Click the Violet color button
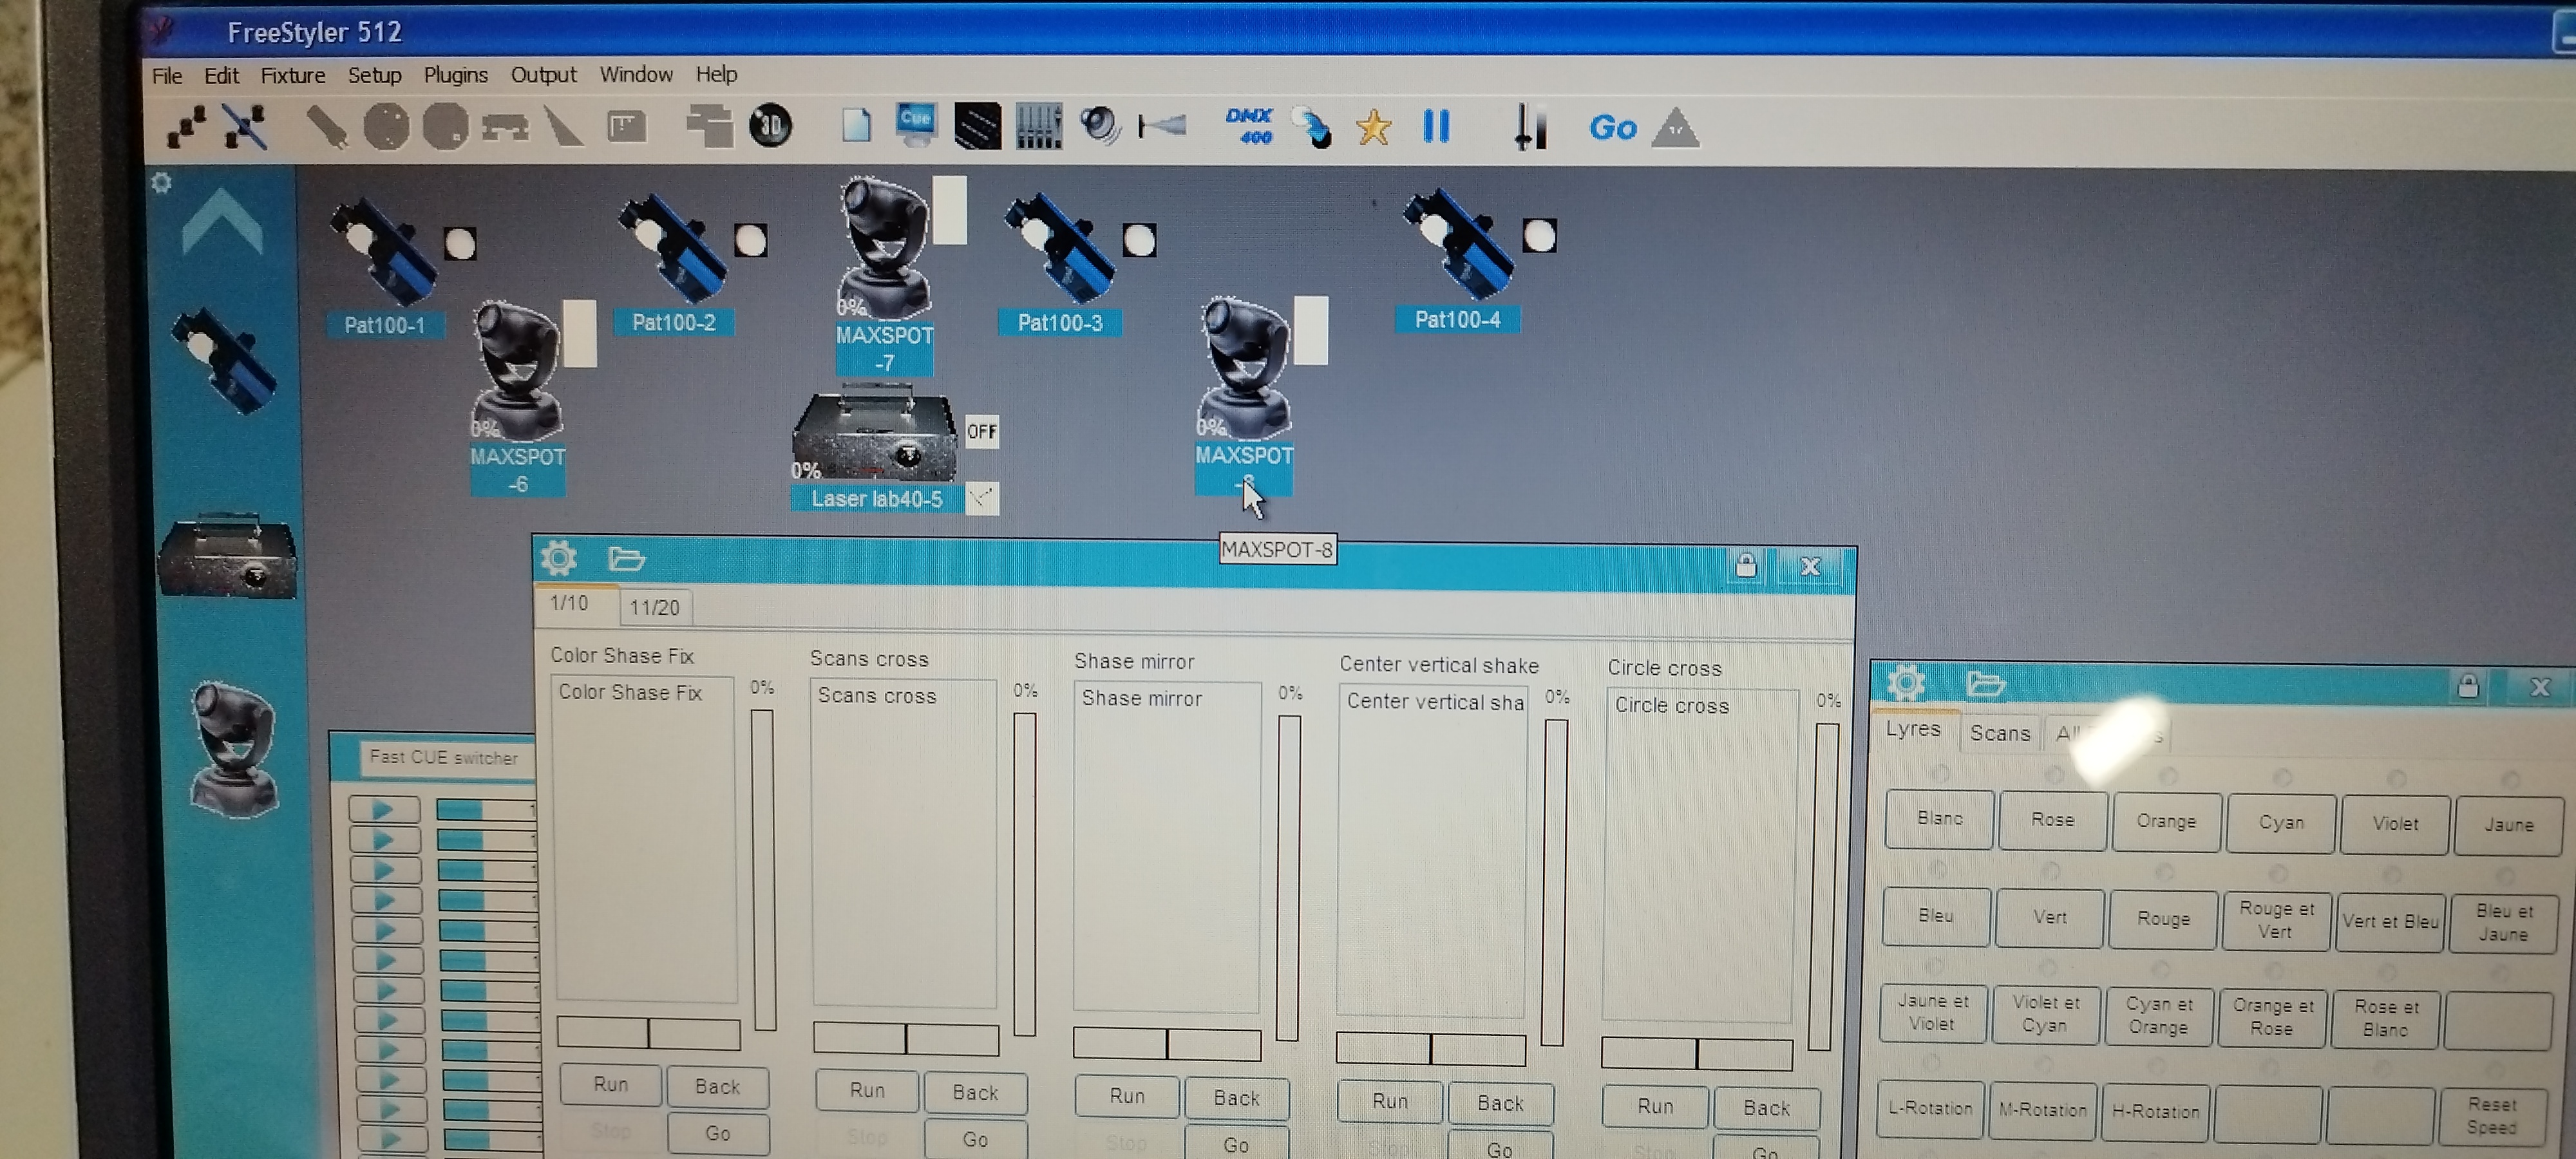The image size is (2576, 1159). [x=2395, y=824]
